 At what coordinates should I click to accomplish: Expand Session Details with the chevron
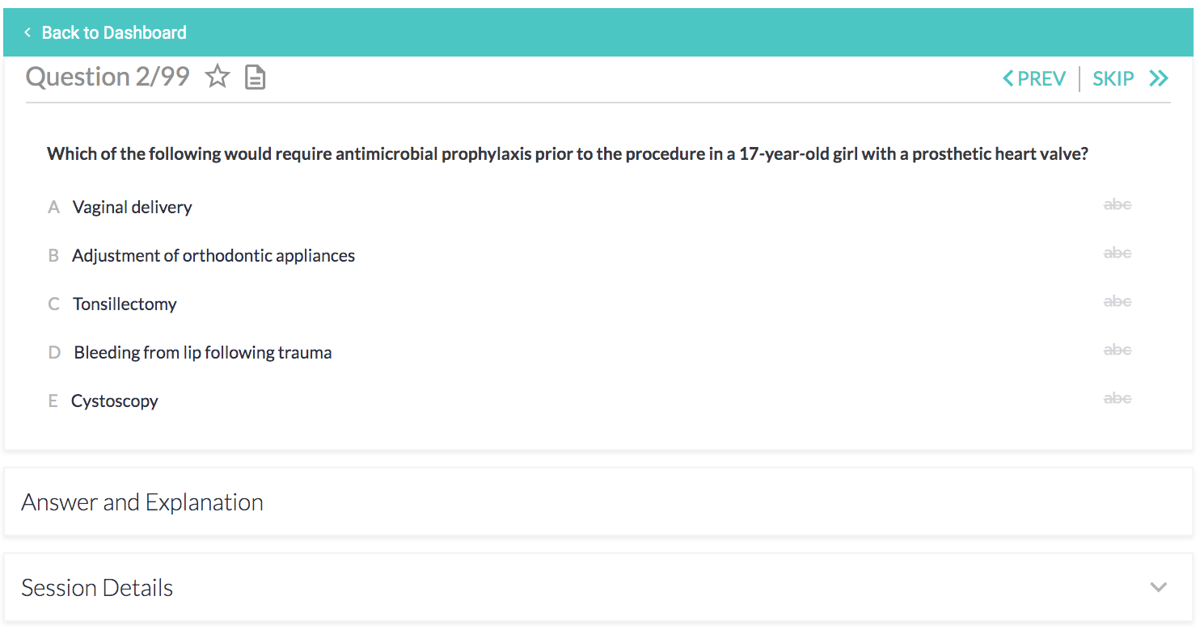pyautogui.click(x=1158, y=587)
